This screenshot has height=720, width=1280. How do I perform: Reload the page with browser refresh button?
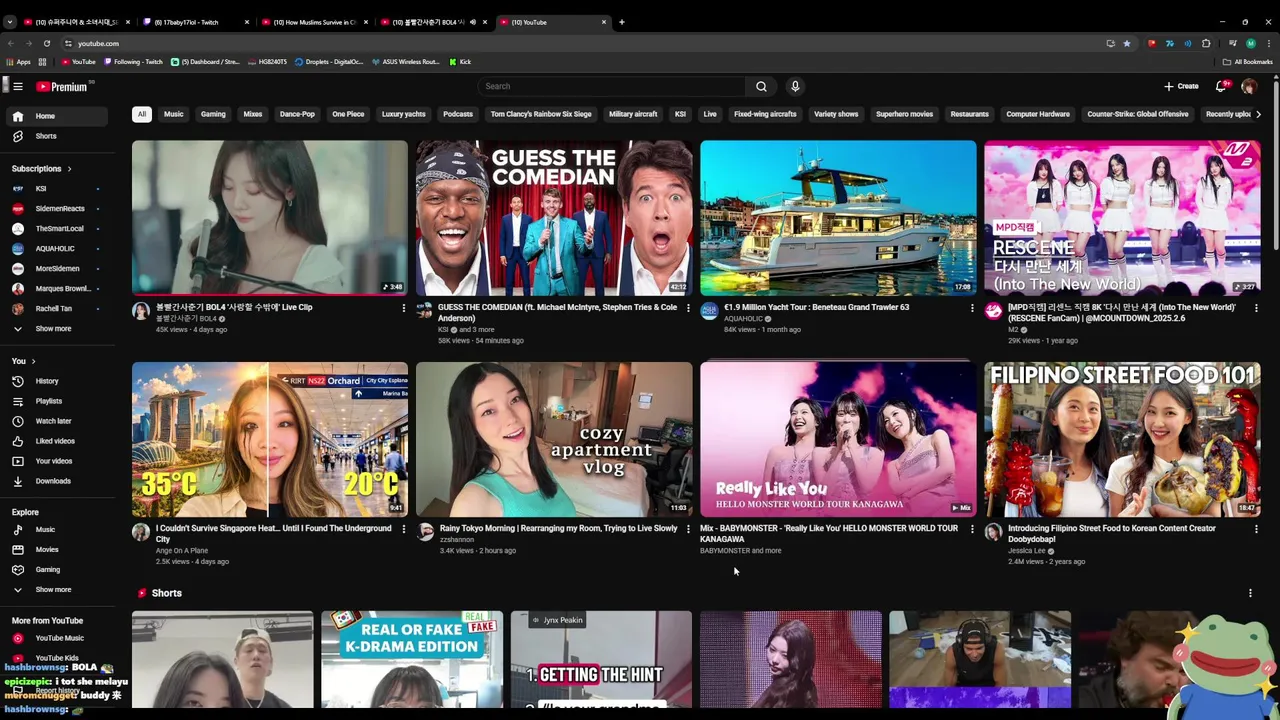point(46,43)
